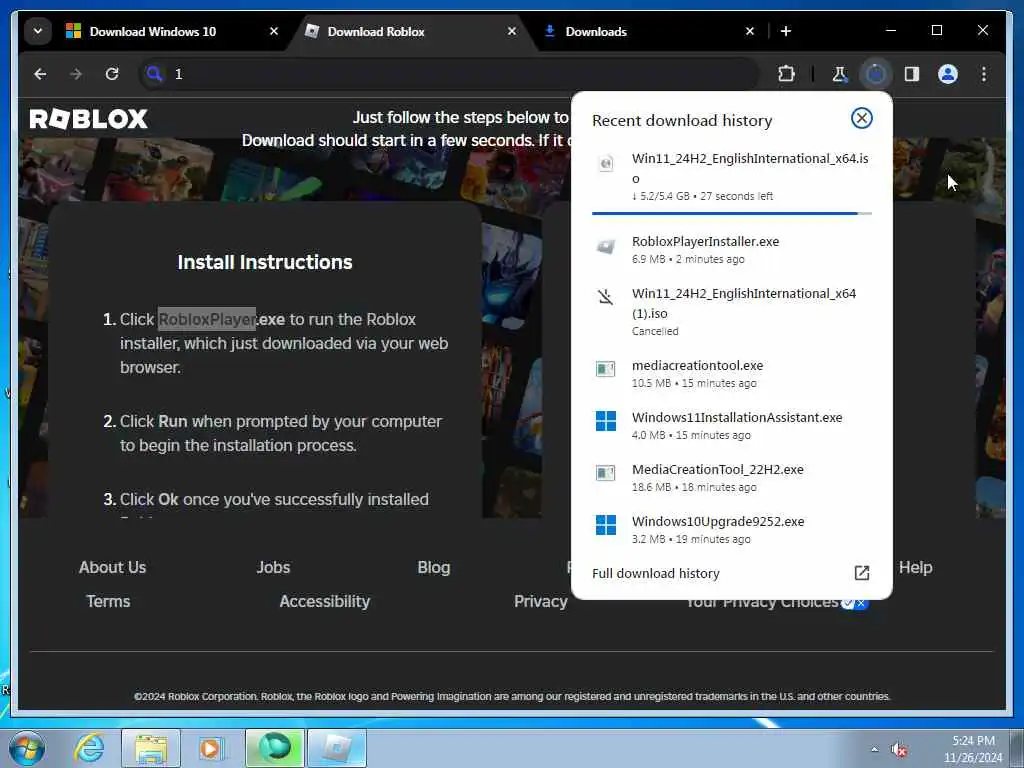Click RobloxPlayerInstaller.exe file icon

tap(605, 247)
